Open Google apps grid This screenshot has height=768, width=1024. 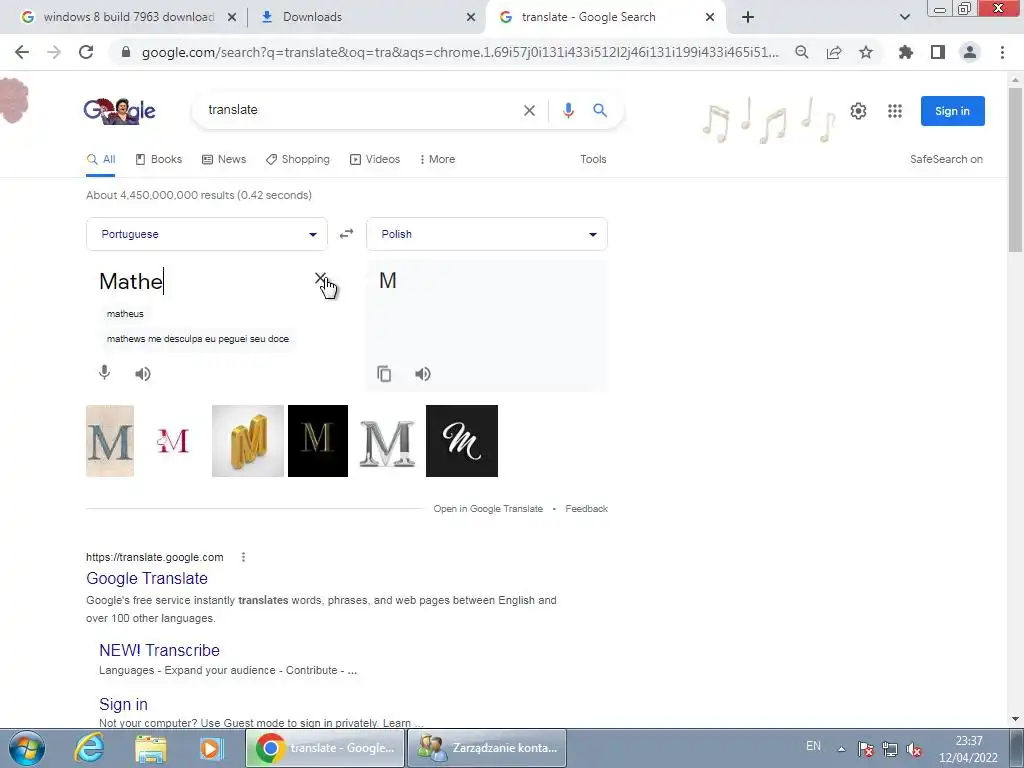[x=895, y=111]
